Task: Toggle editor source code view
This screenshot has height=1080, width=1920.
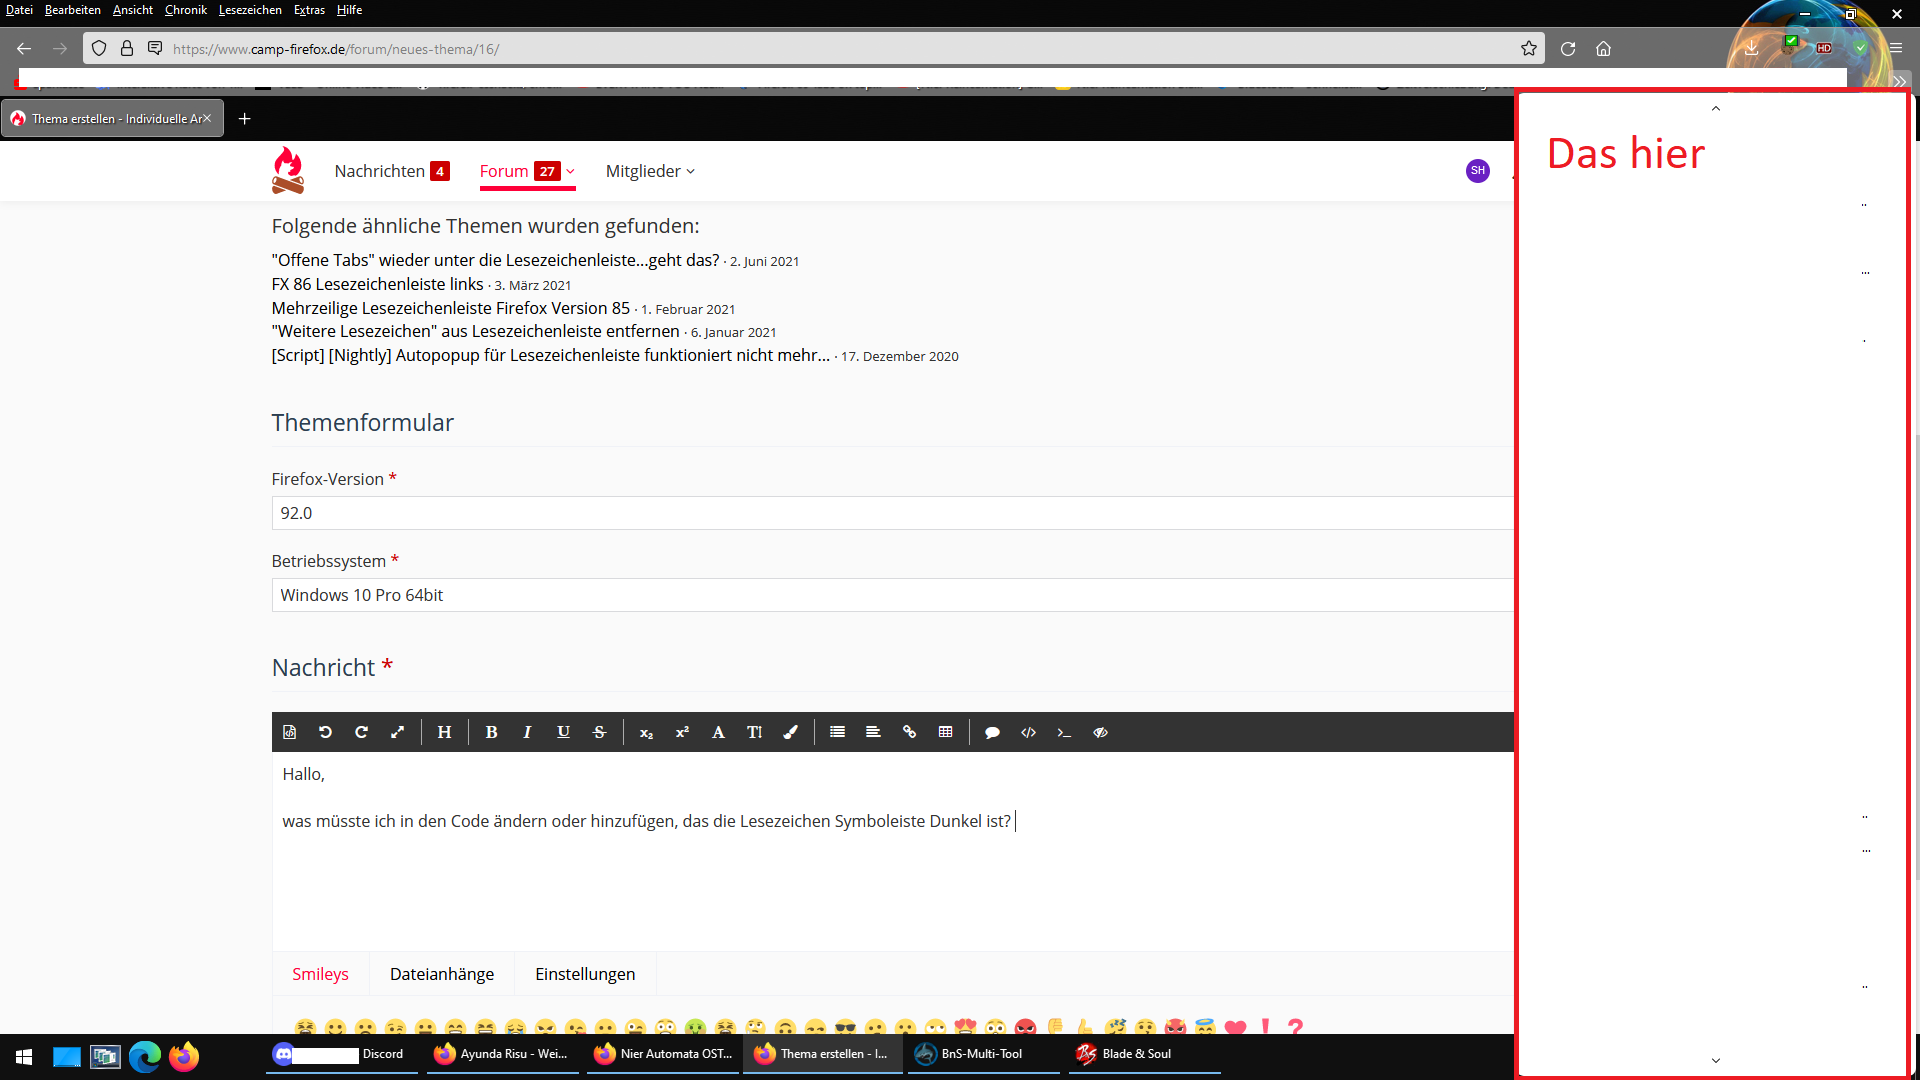Action: pyautogui.click(x=289, y=732)
